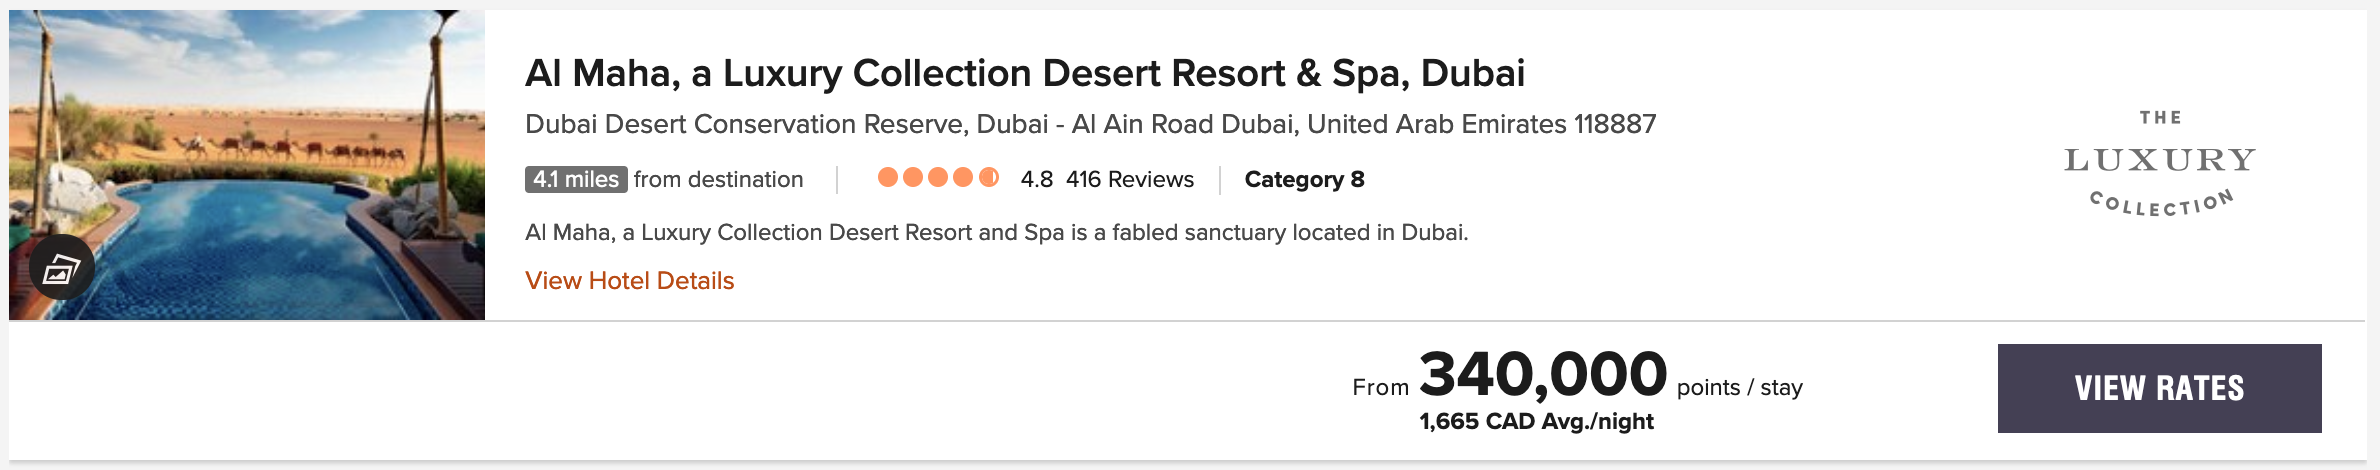Select the Category 8 label
This screenshot has width=2380, height=470.
tap(1304, 180)
